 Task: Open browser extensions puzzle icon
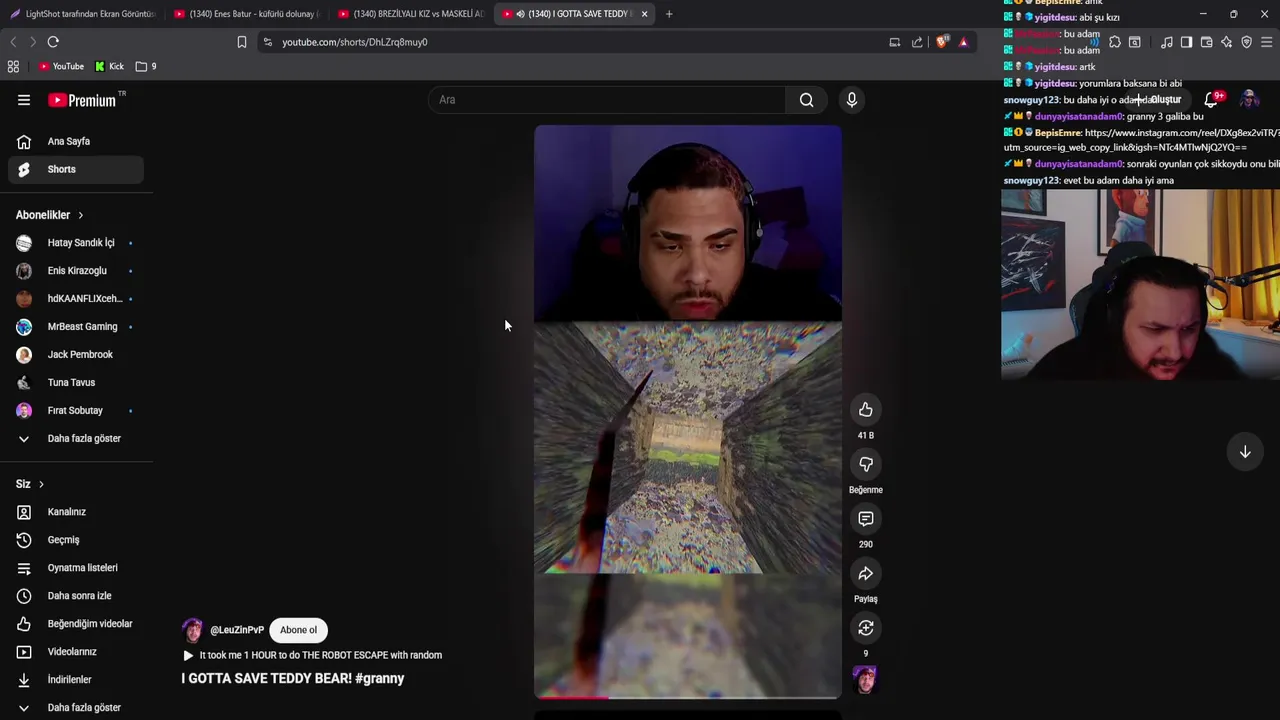point(1115,42)
